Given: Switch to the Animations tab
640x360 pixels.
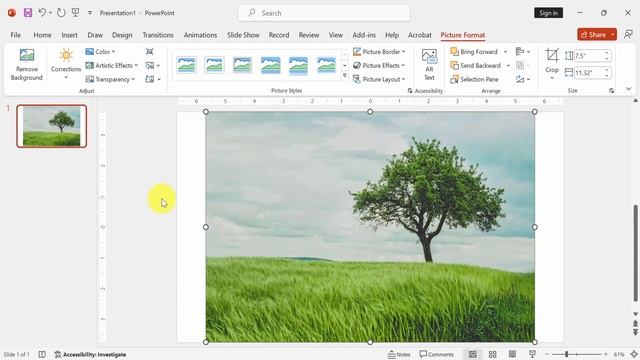Looking at the screenshot, I should [200, 35].
